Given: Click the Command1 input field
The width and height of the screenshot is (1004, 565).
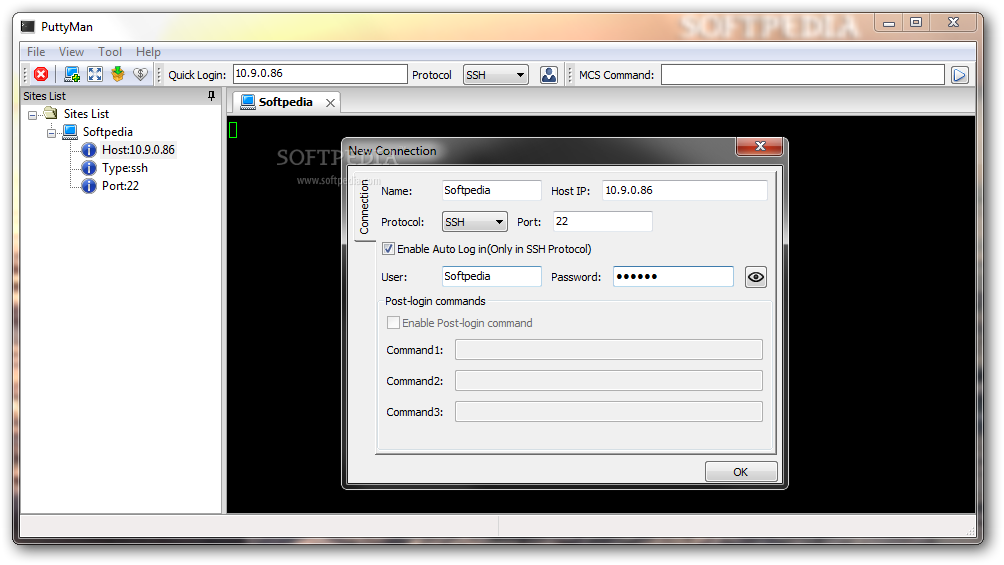Looking at the screenshot, I should pyautogui.click(x=608, y=350).
